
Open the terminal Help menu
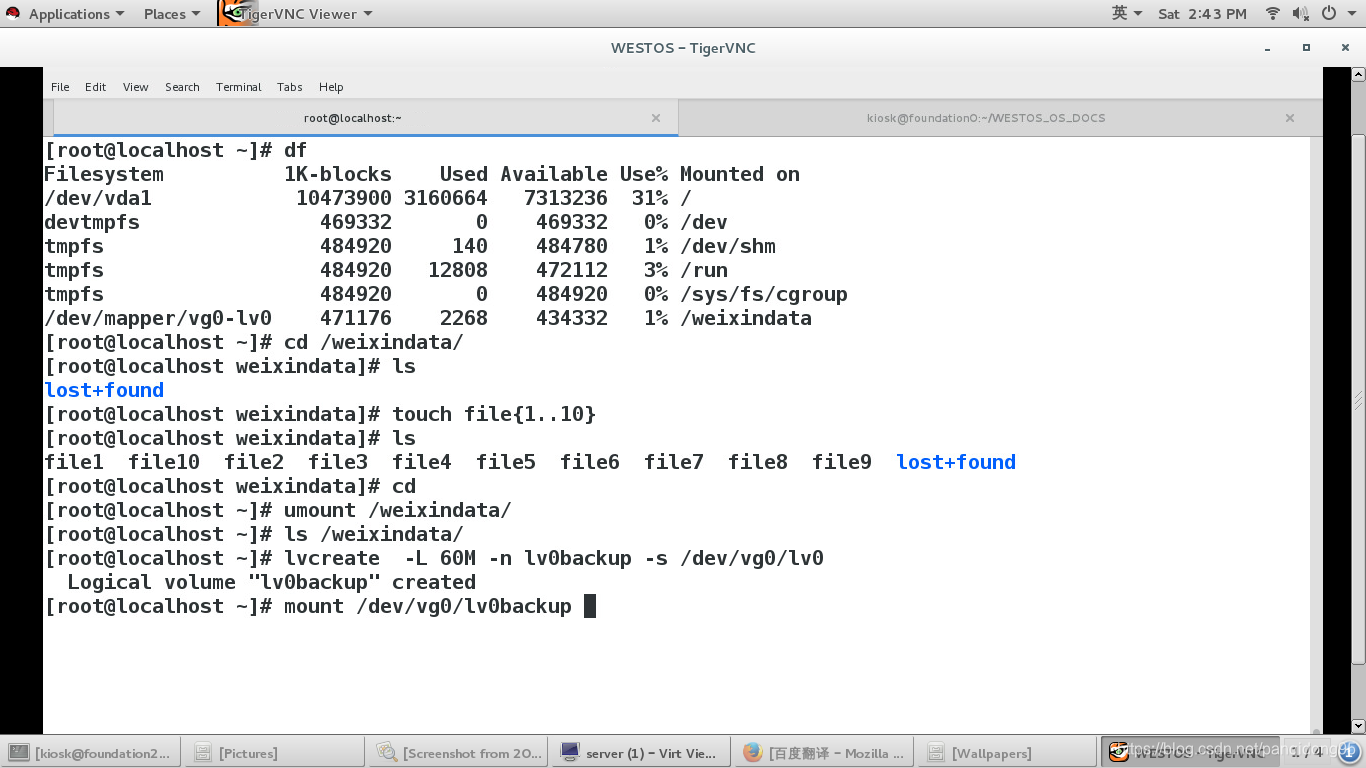click(331, 87)
